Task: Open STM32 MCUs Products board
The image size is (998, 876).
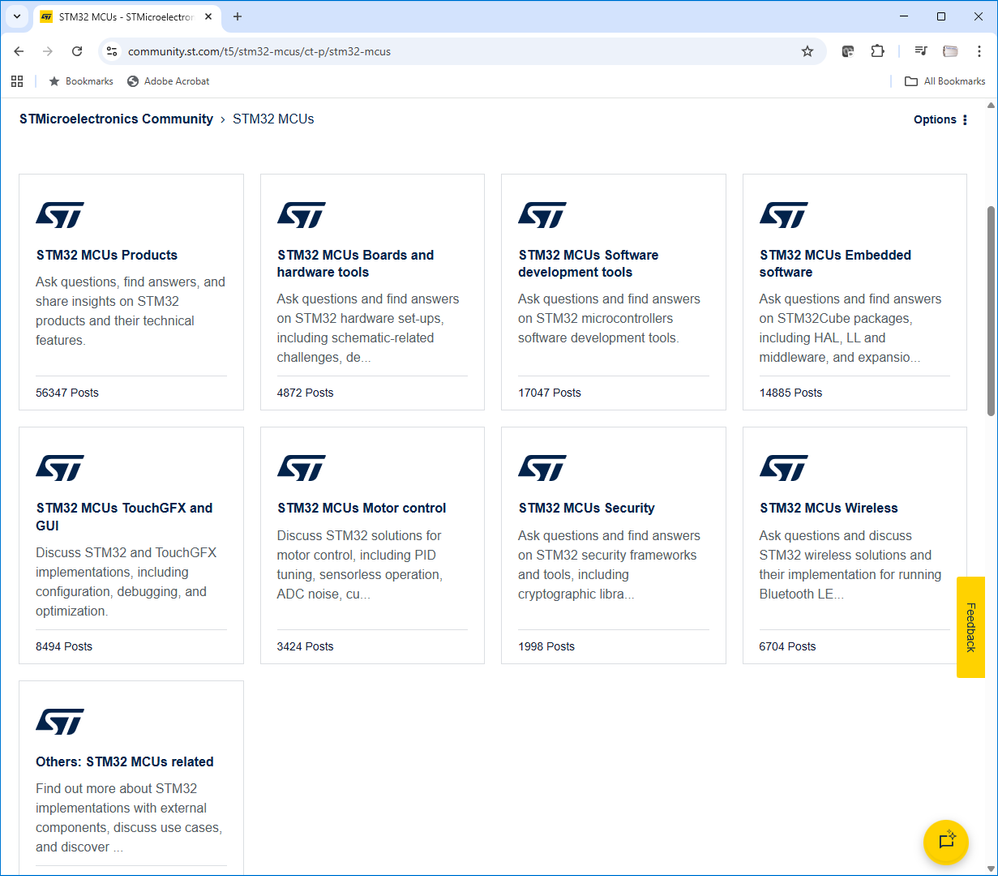Action: click(x=107, y=255)
